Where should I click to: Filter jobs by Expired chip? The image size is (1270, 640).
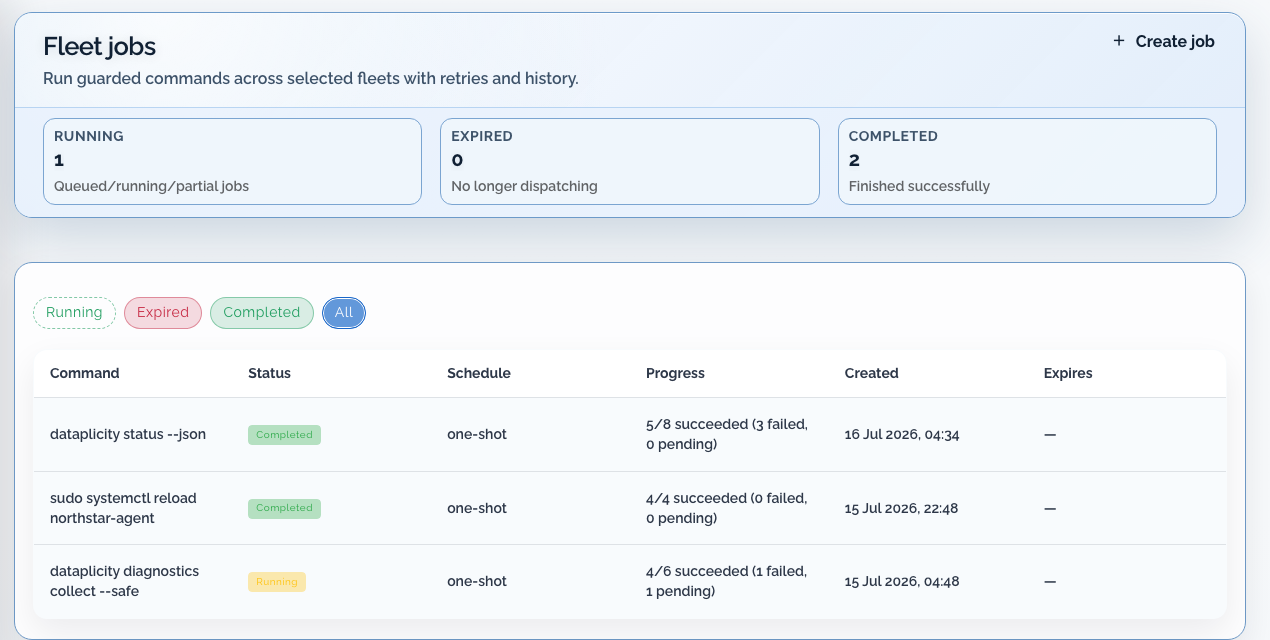point(163,313)
